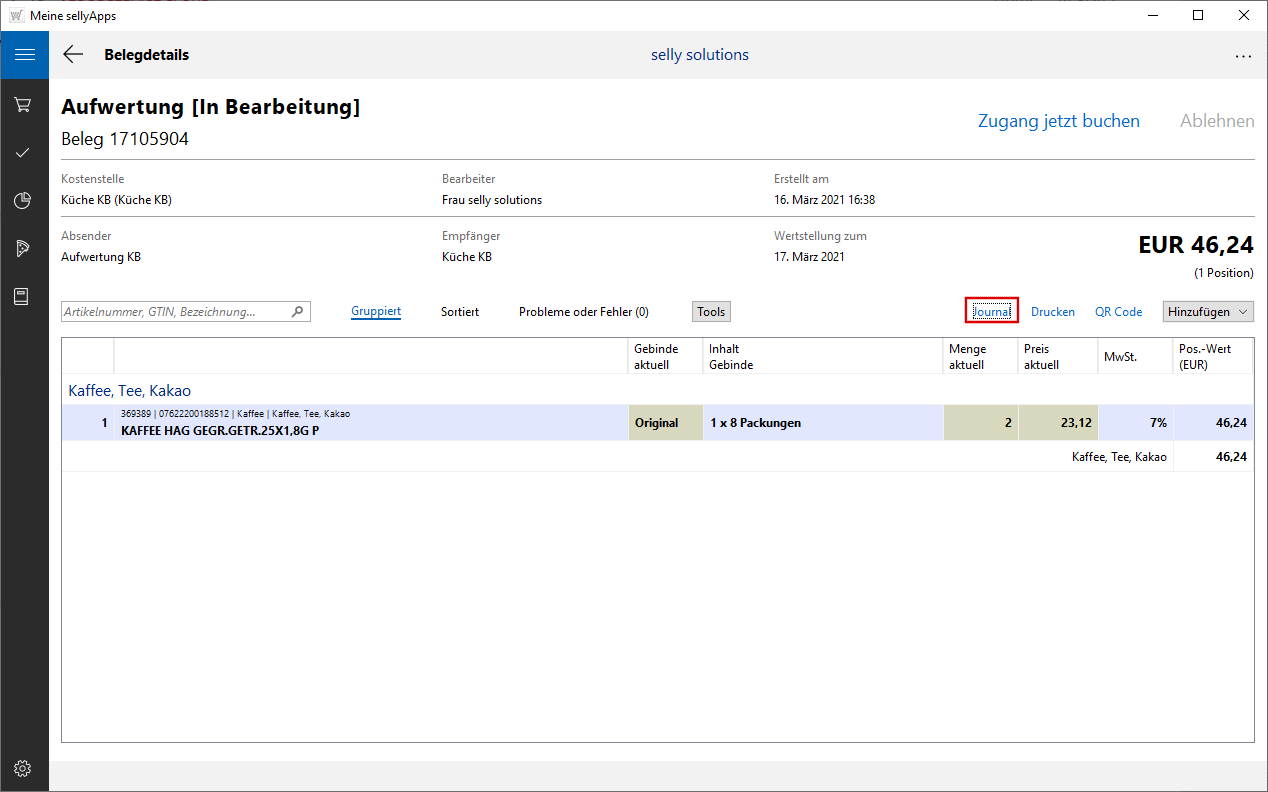This screenshot has height=792, width=1268.
Task: Expand the Hinzufügen dropdown
Action: pyautogui.click(x=1208, y=312)
